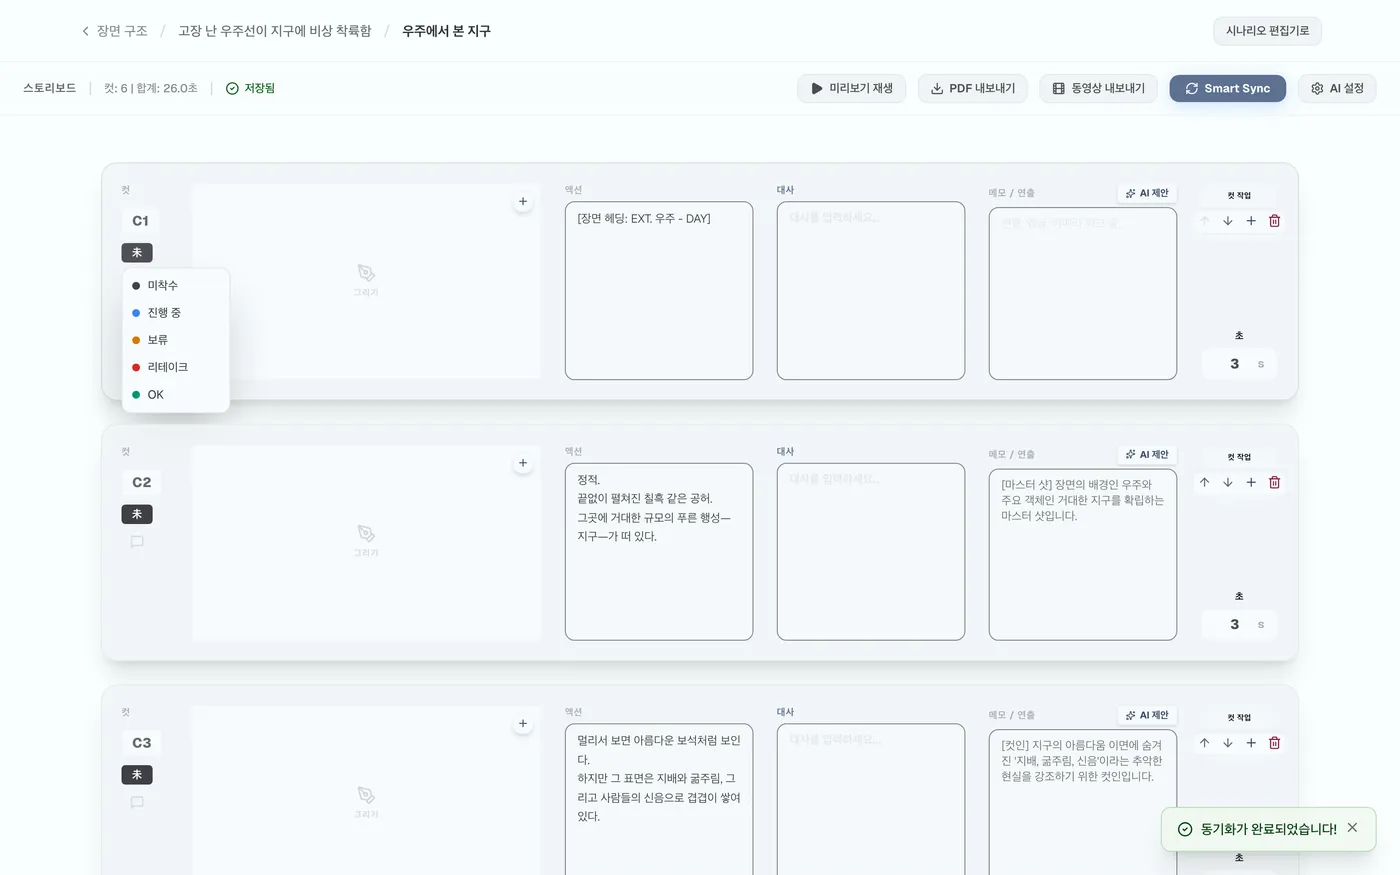
Task: Click the 스토리보드 label
Action: (50, 88)
